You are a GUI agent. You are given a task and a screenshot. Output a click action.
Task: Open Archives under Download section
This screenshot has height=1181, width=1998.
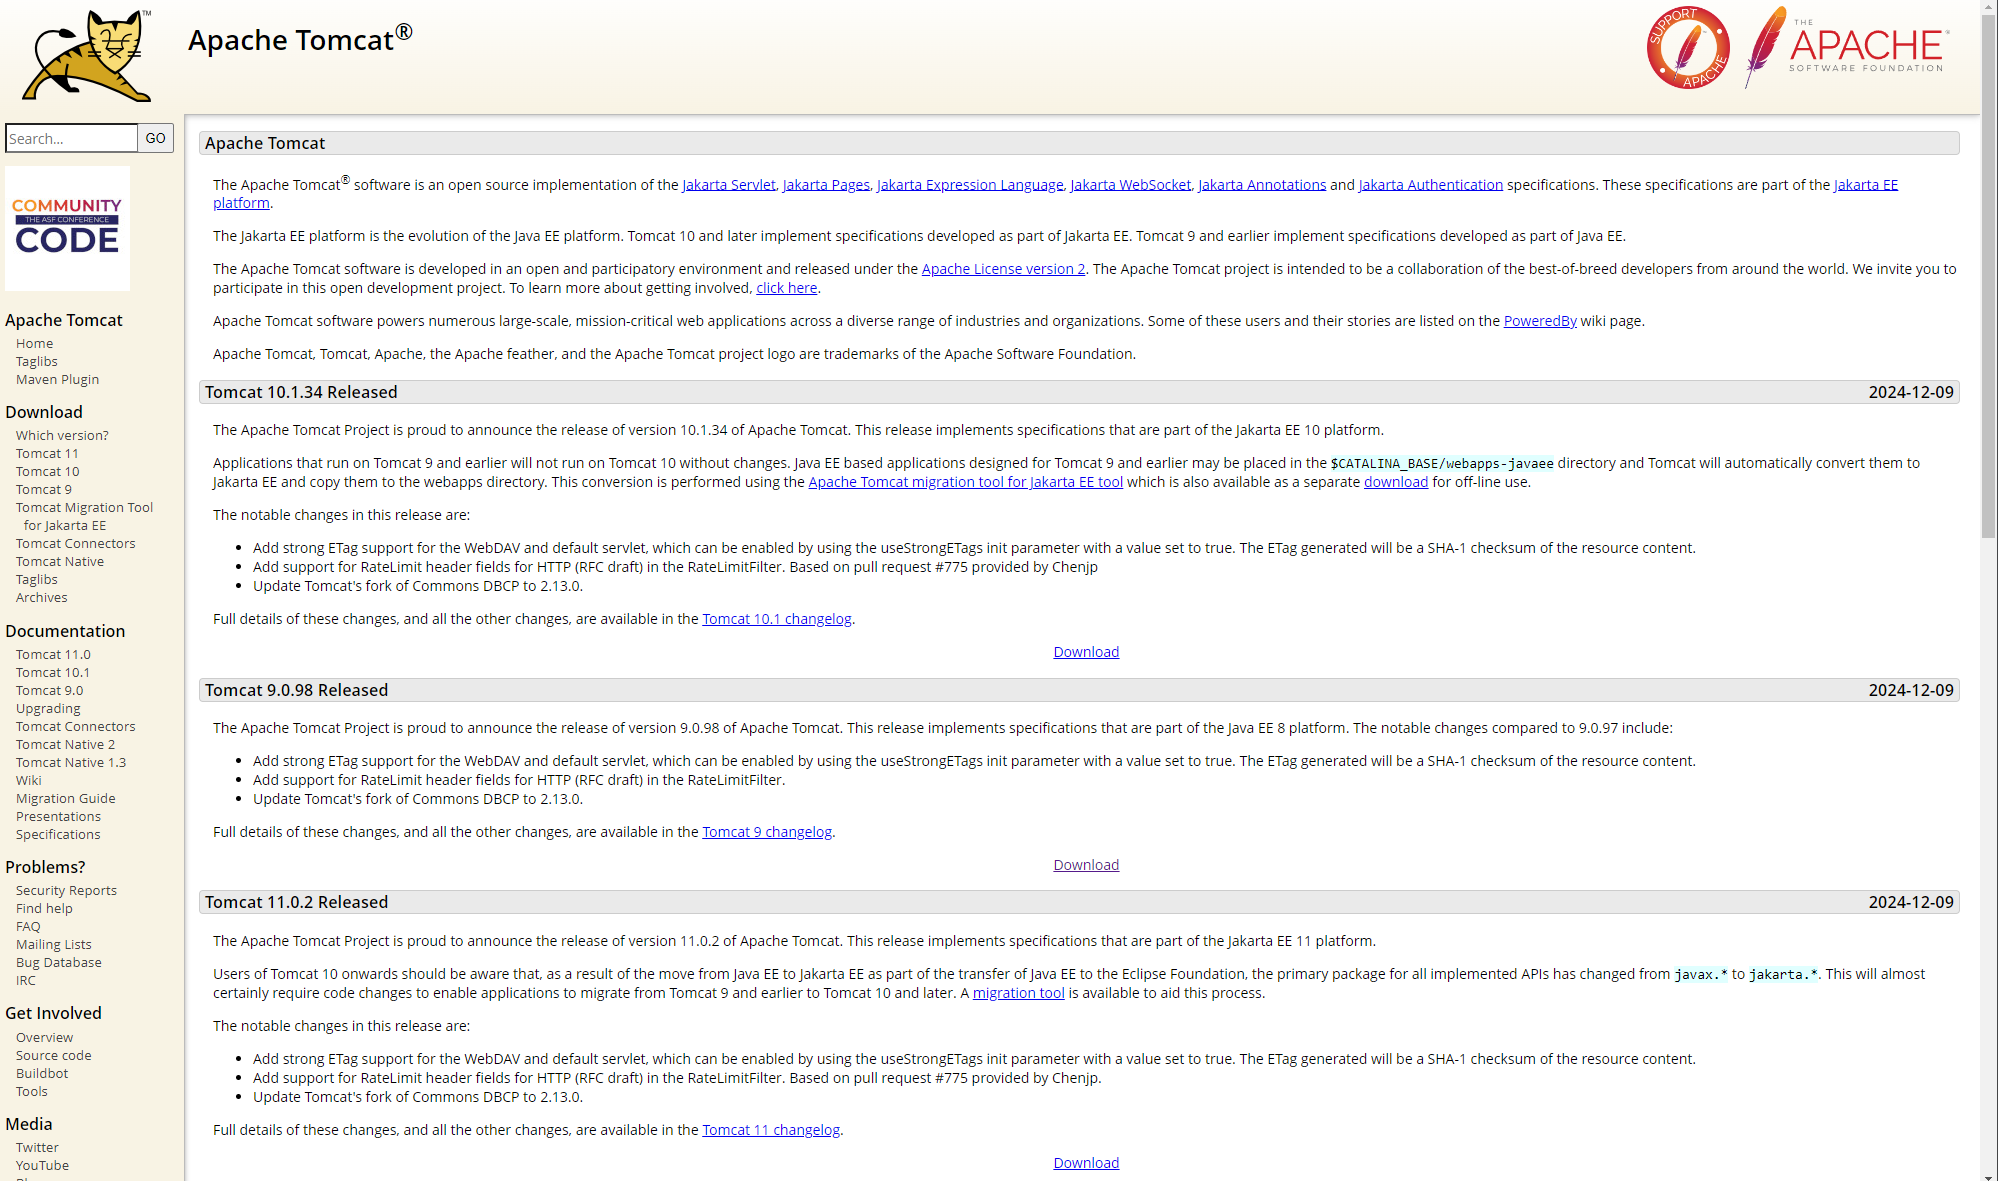[x=41, y=597]
